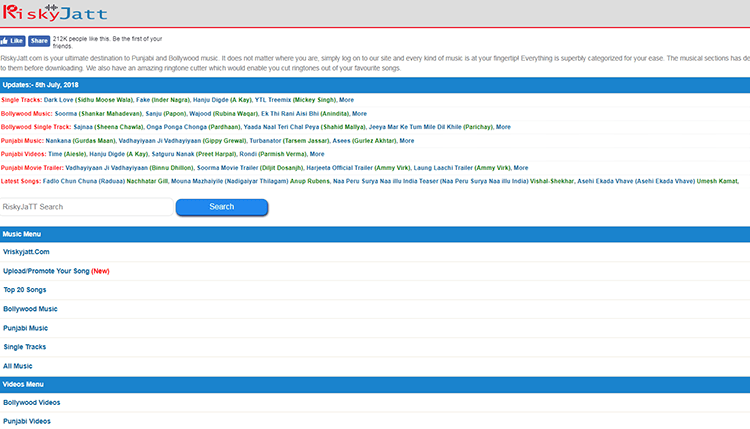750x429 pixels.
Task: Click More in Punjabi Music row
Action: coord(407,141)
